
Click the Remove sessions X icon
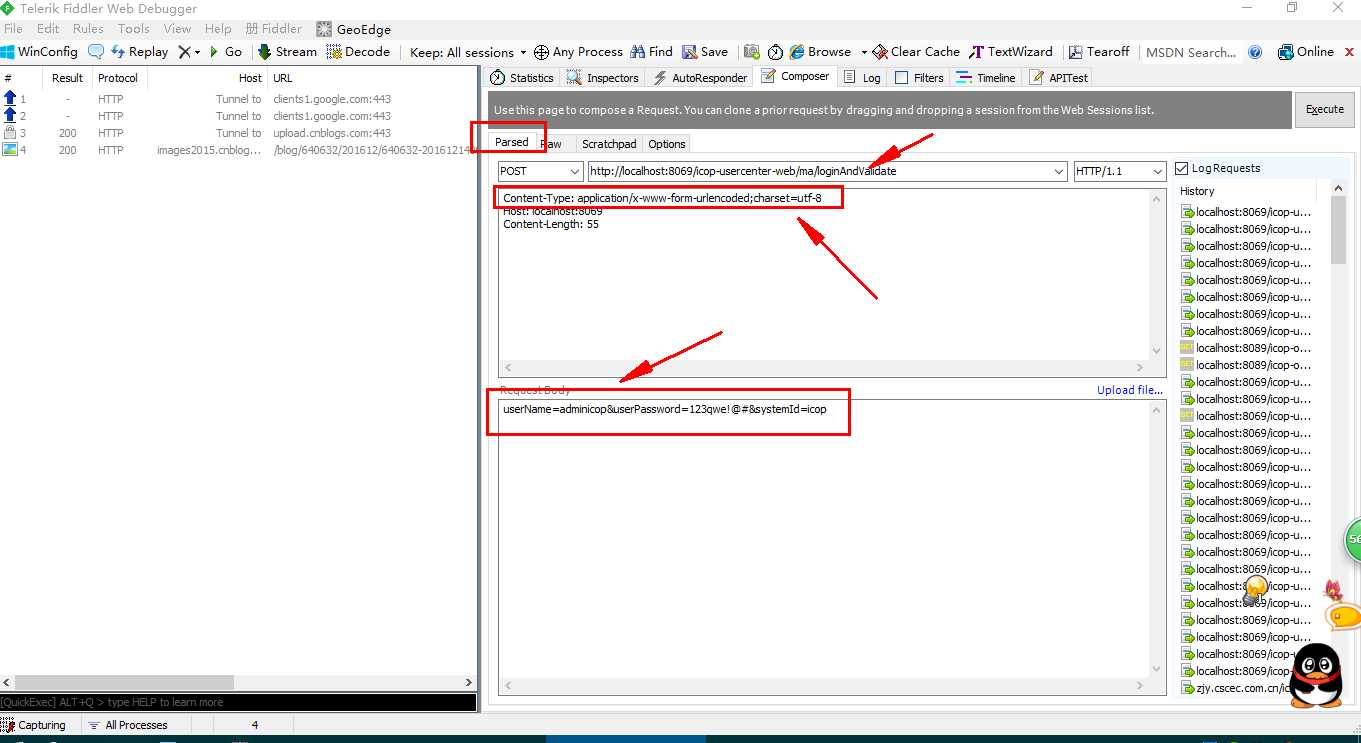point(184,52)
